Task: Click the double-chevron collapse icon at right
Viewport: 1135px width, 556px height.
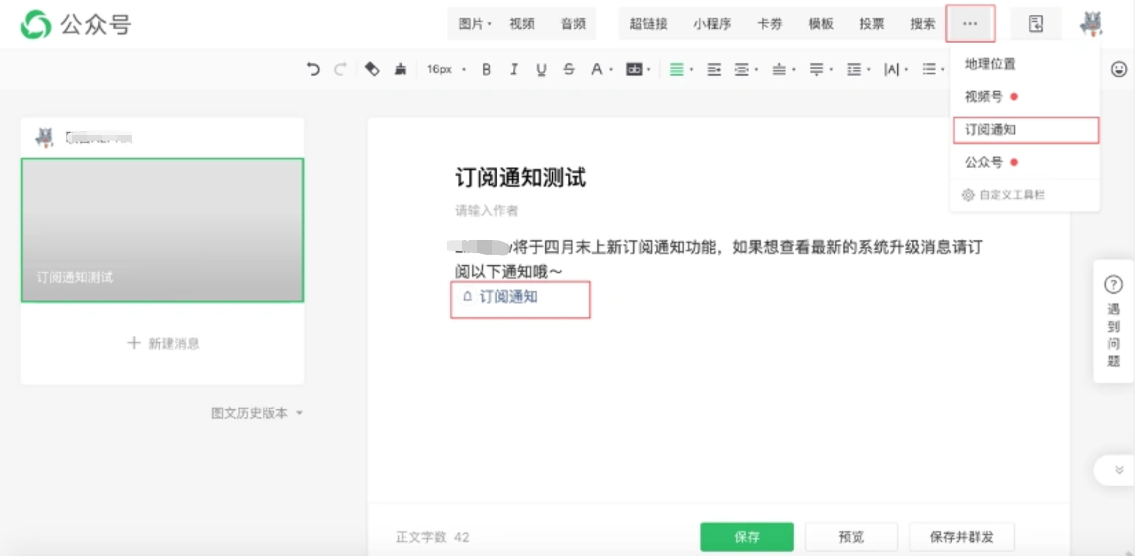Action: pos(1120,470)
